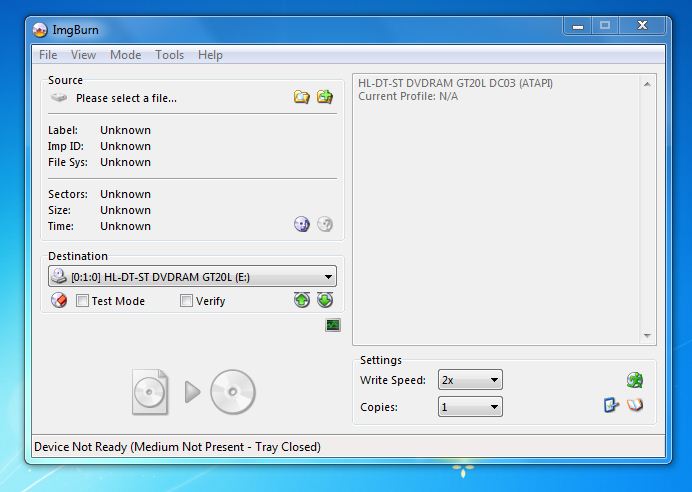Click the File Sys value 'Unknown'
The image size is (692, 492).
[x=125, y=162]
